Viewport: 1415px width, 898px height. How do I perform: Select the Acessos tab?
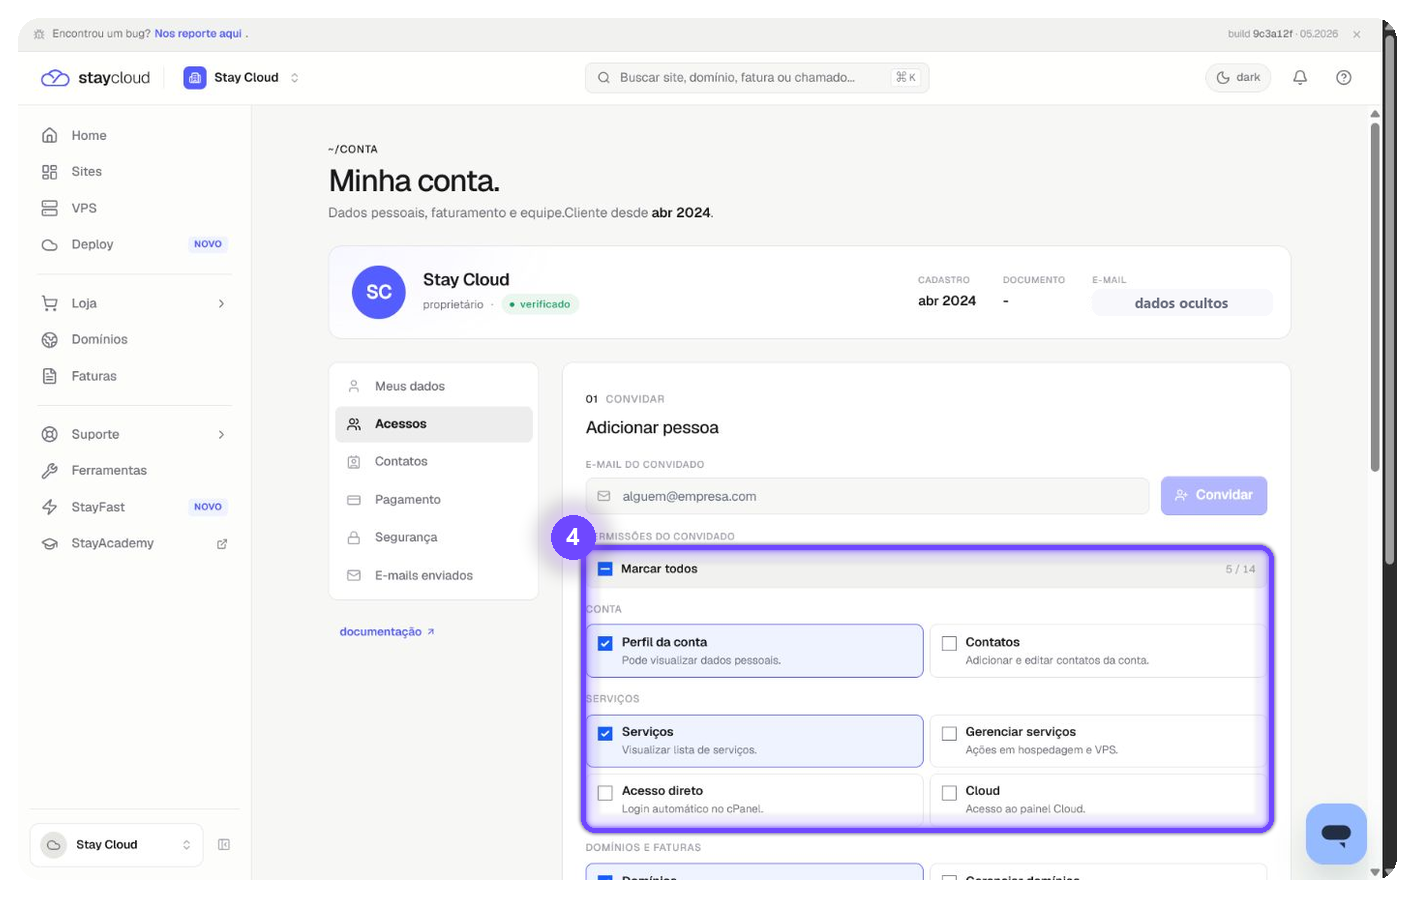tap(434, 424)
